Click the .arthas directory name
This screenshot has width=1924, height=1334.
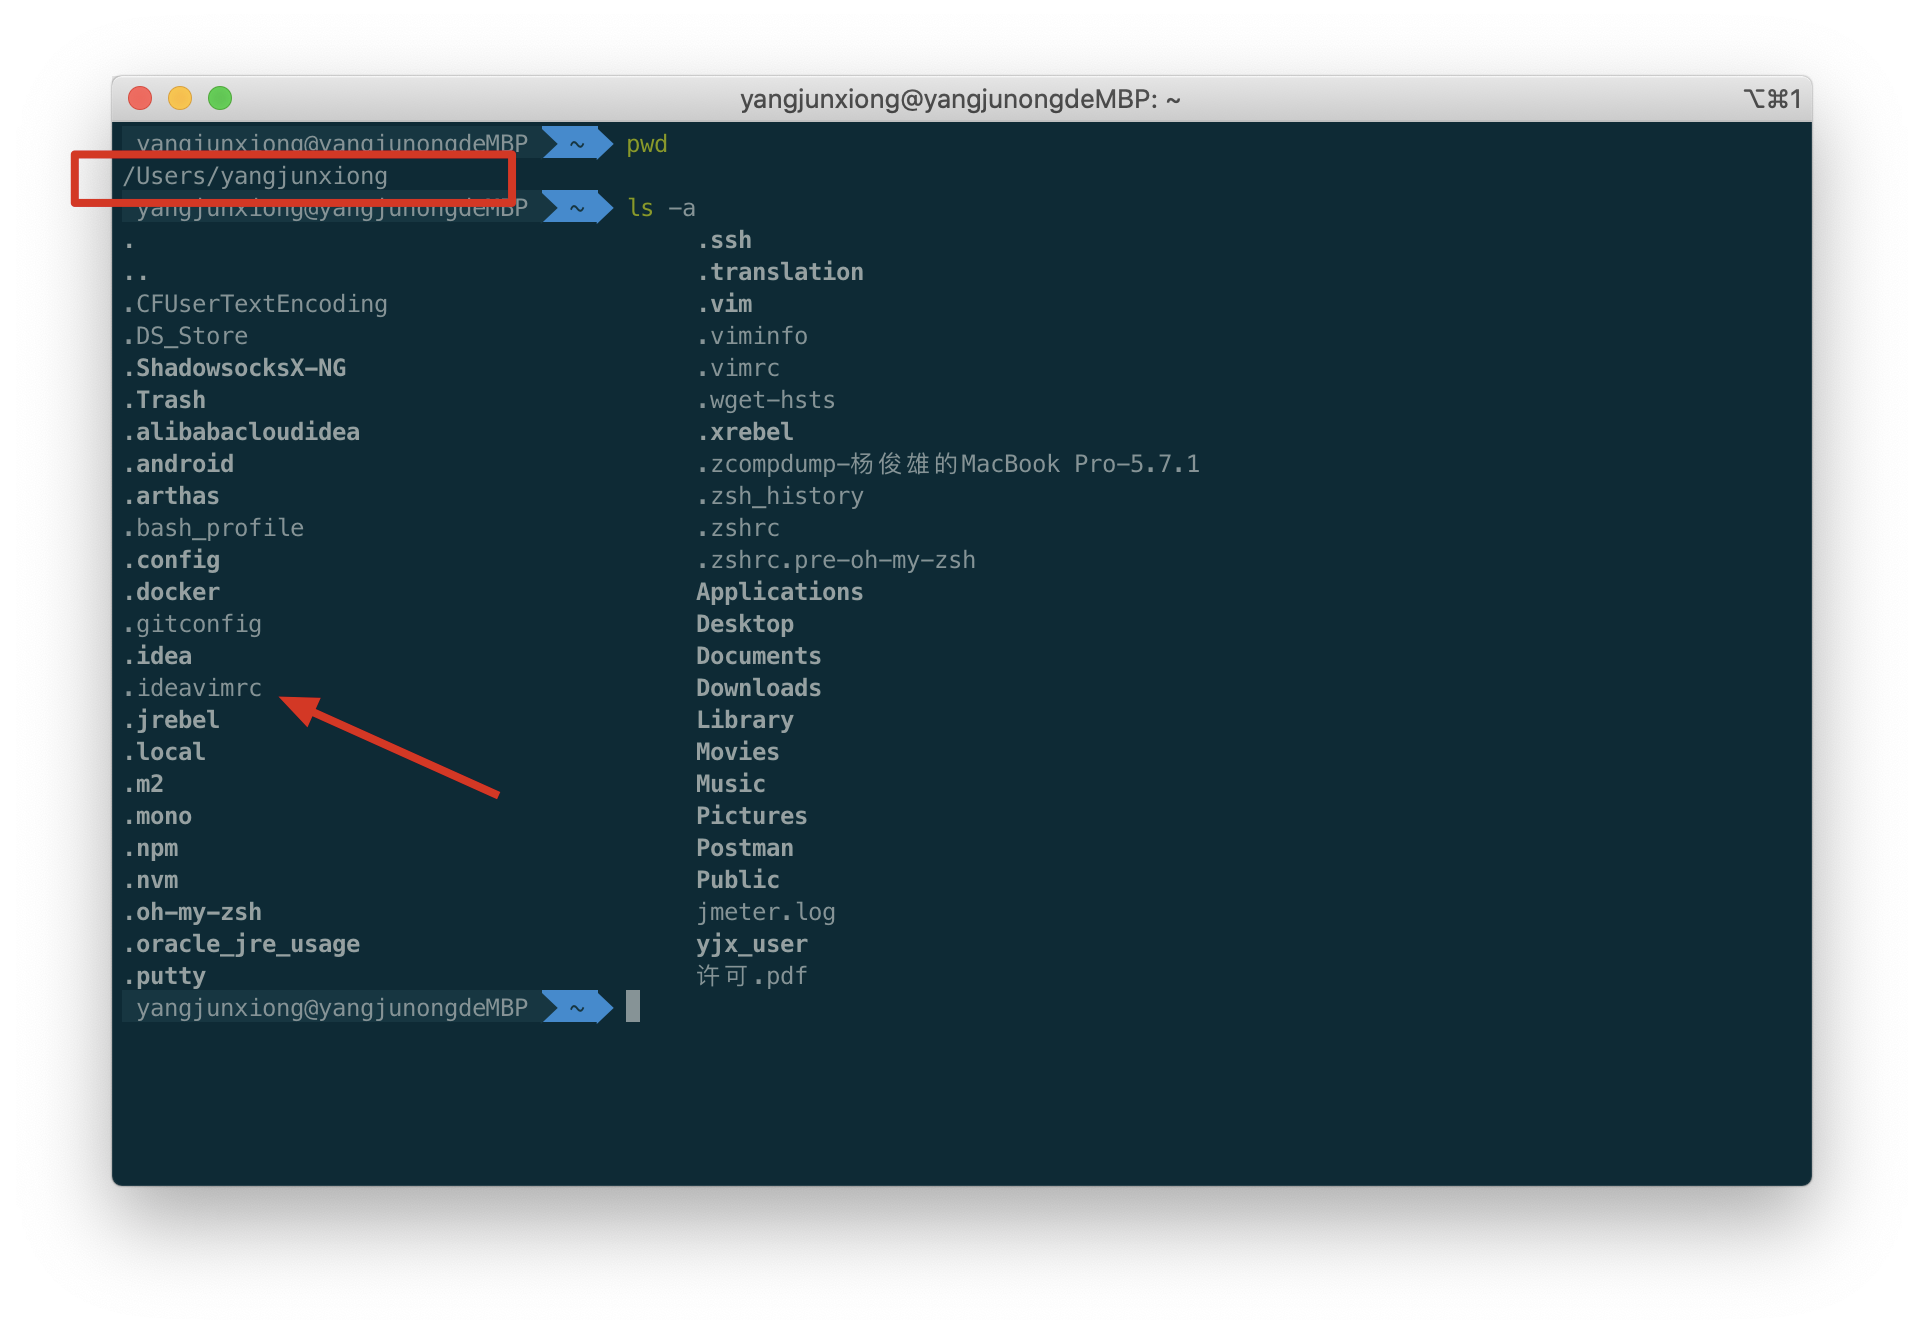[x=171, y=496]
